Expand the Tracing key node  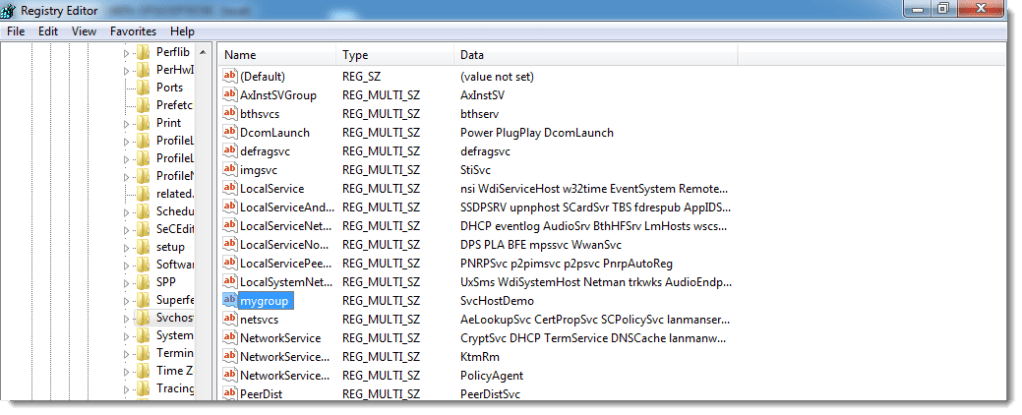(x=127, y=389)
